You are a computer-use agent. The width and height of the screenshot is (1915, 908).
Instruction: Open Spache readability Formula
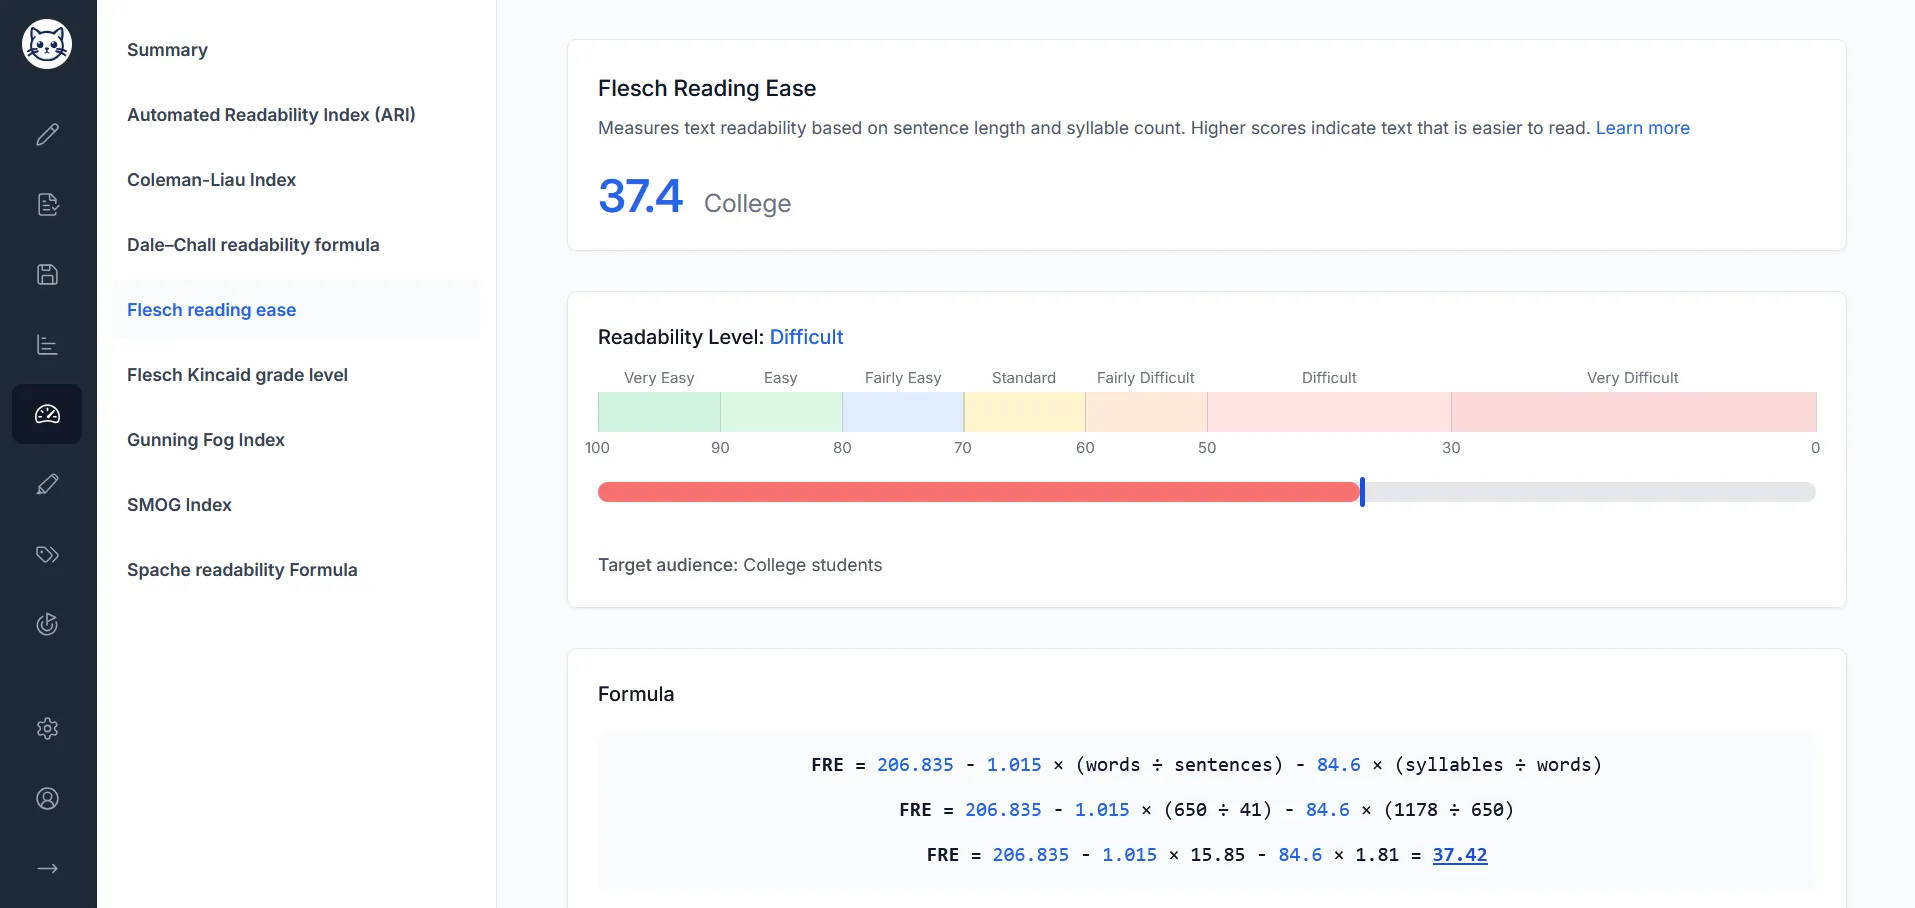(x=242, y=570)
